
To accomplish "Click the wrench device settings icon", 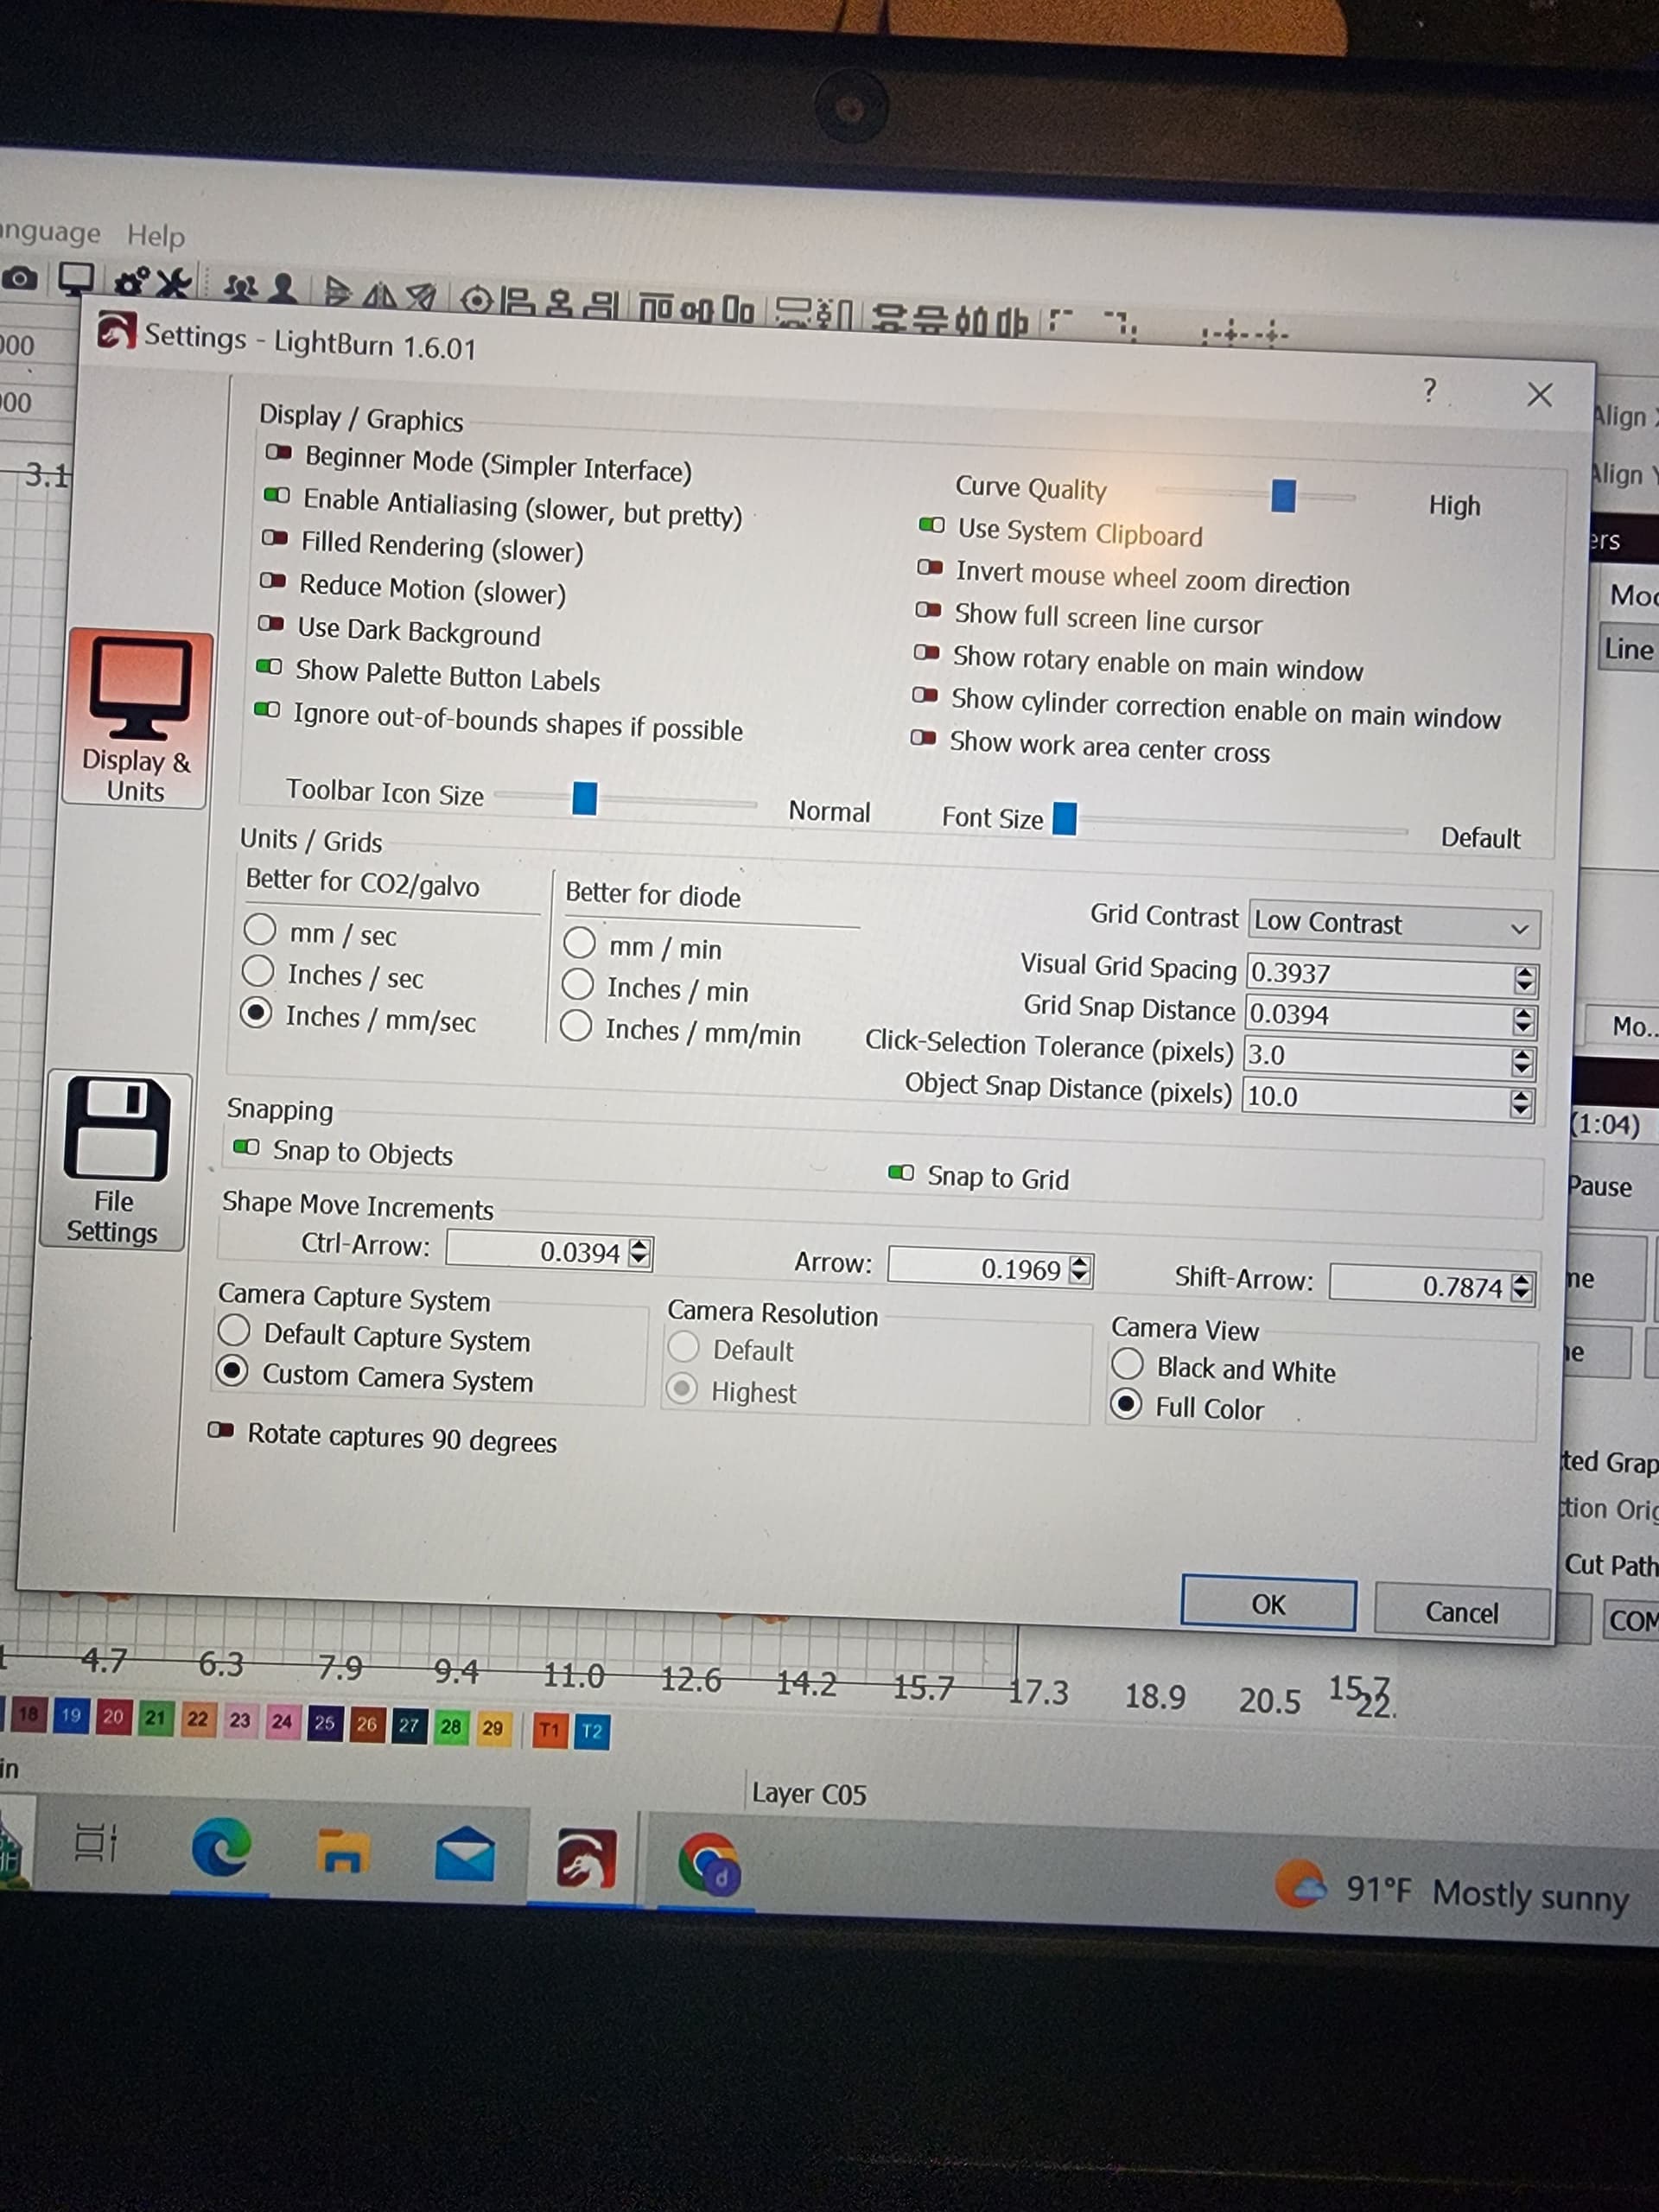I will click(174, 283).
